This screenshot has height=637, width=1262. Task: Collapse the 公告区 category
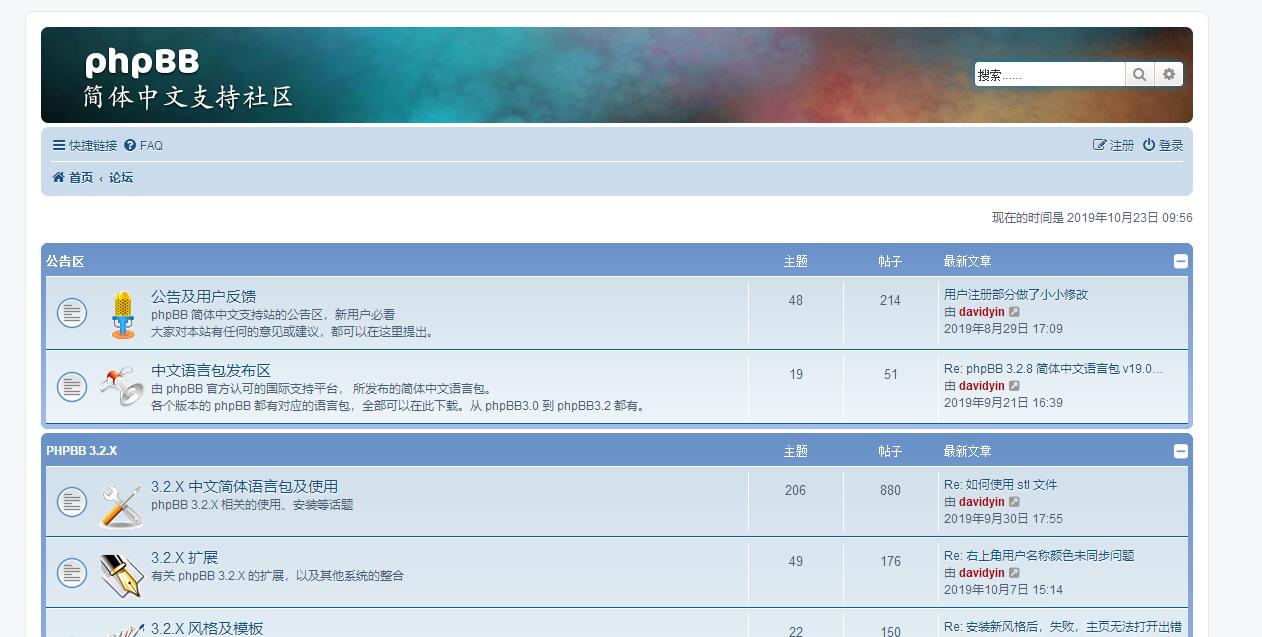[1181, 261]
